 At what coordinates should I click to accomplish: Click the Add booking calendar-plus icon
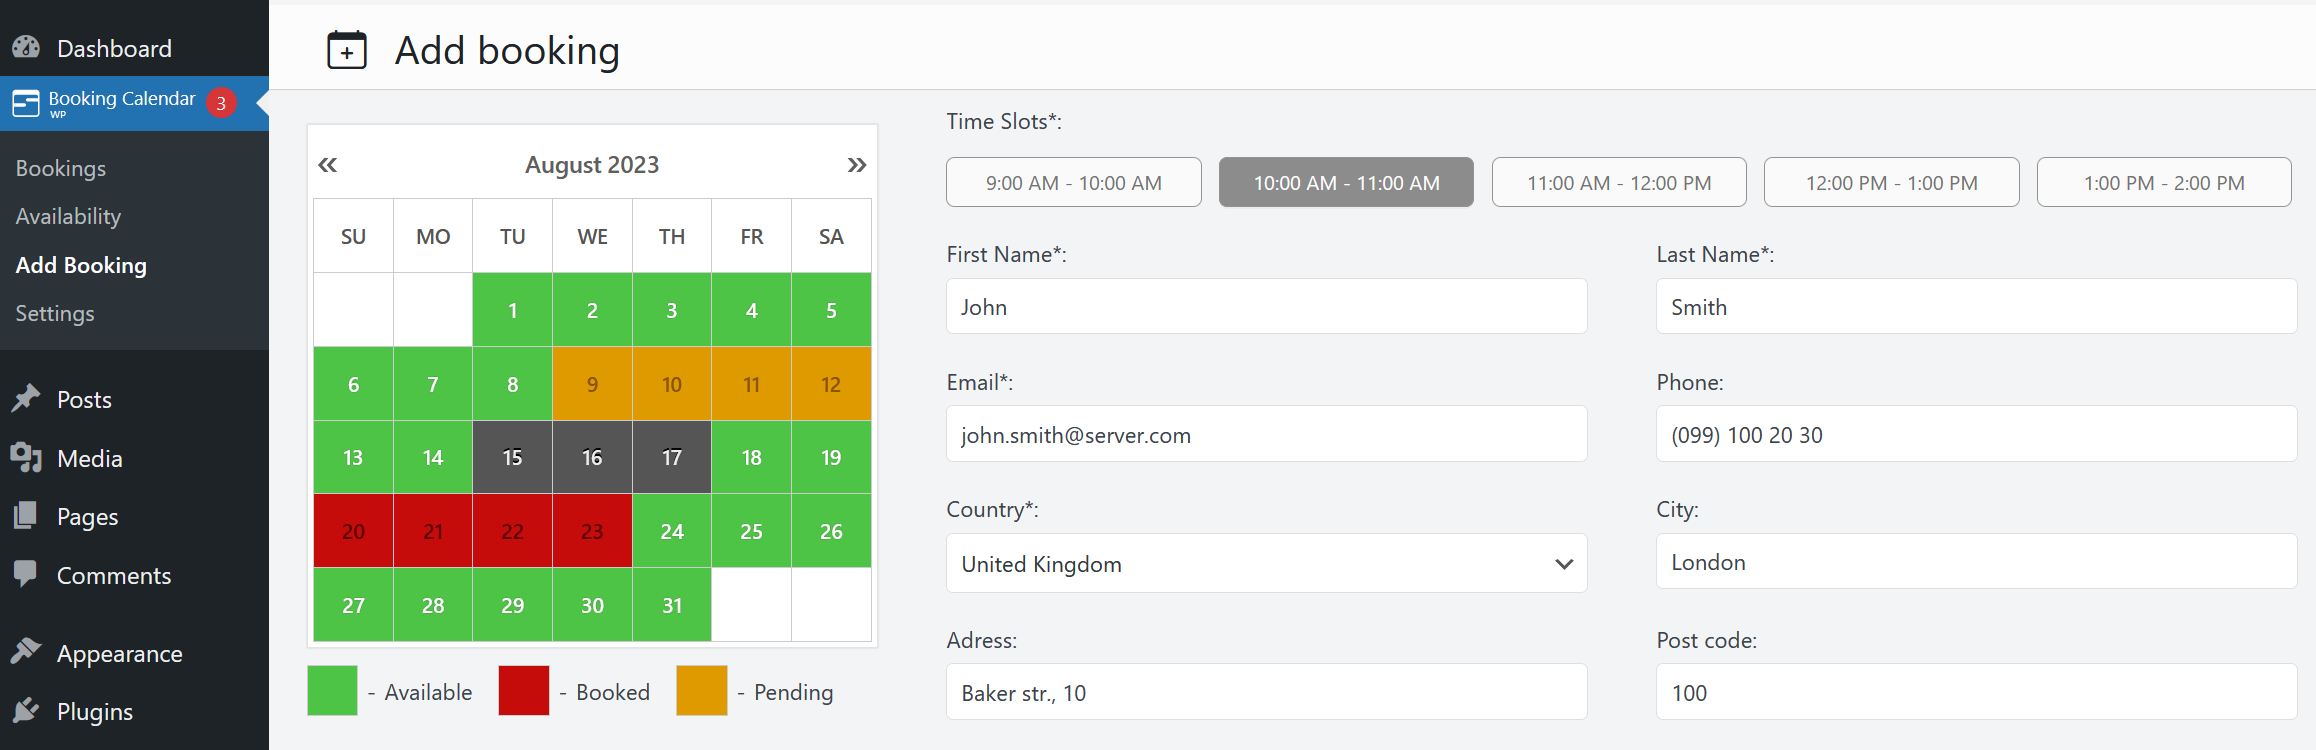pyautogui.click(x=347, y=50)
